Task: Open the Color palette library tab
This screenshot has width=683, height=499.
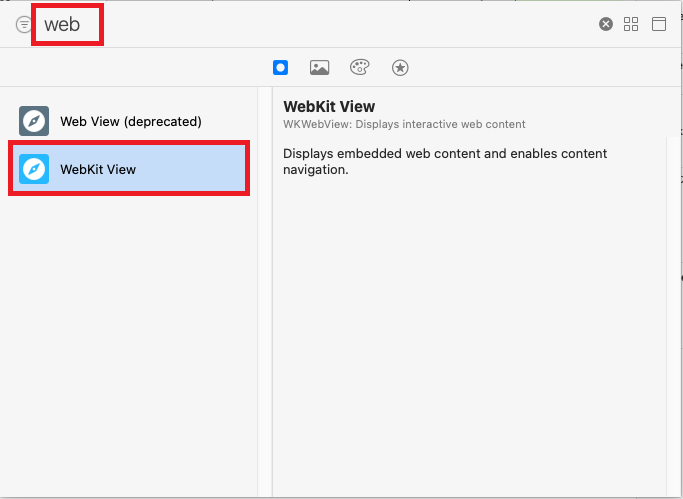Action: [x=360, y=67]
